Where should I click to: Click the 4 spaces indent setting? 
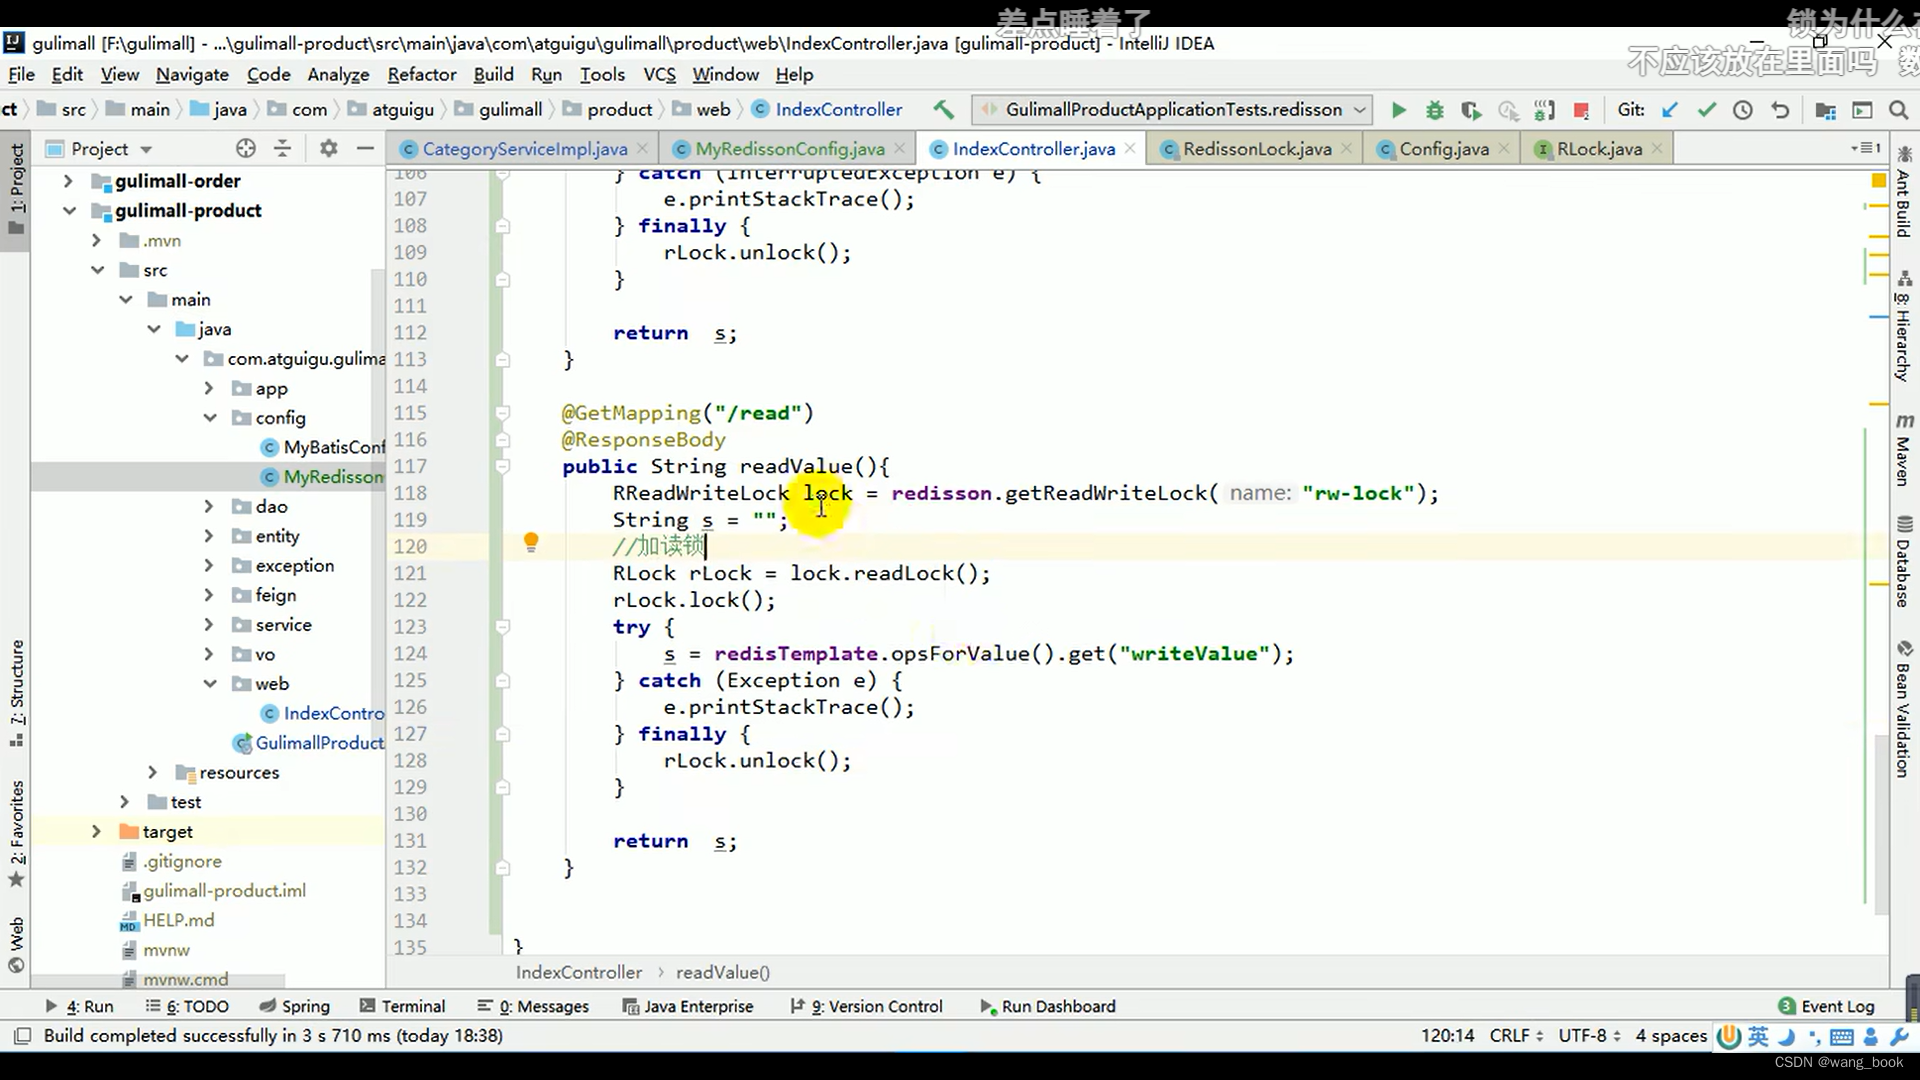coord(1671,1035)
